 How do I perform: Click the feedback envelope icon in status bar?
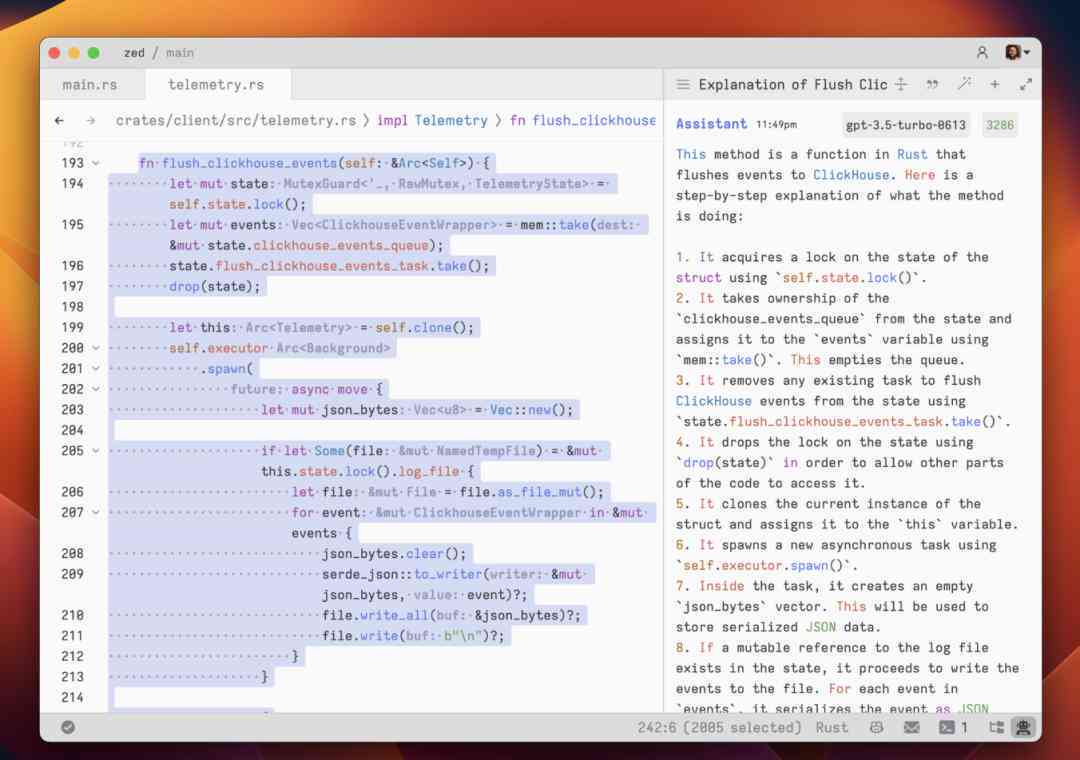point(911,727)
